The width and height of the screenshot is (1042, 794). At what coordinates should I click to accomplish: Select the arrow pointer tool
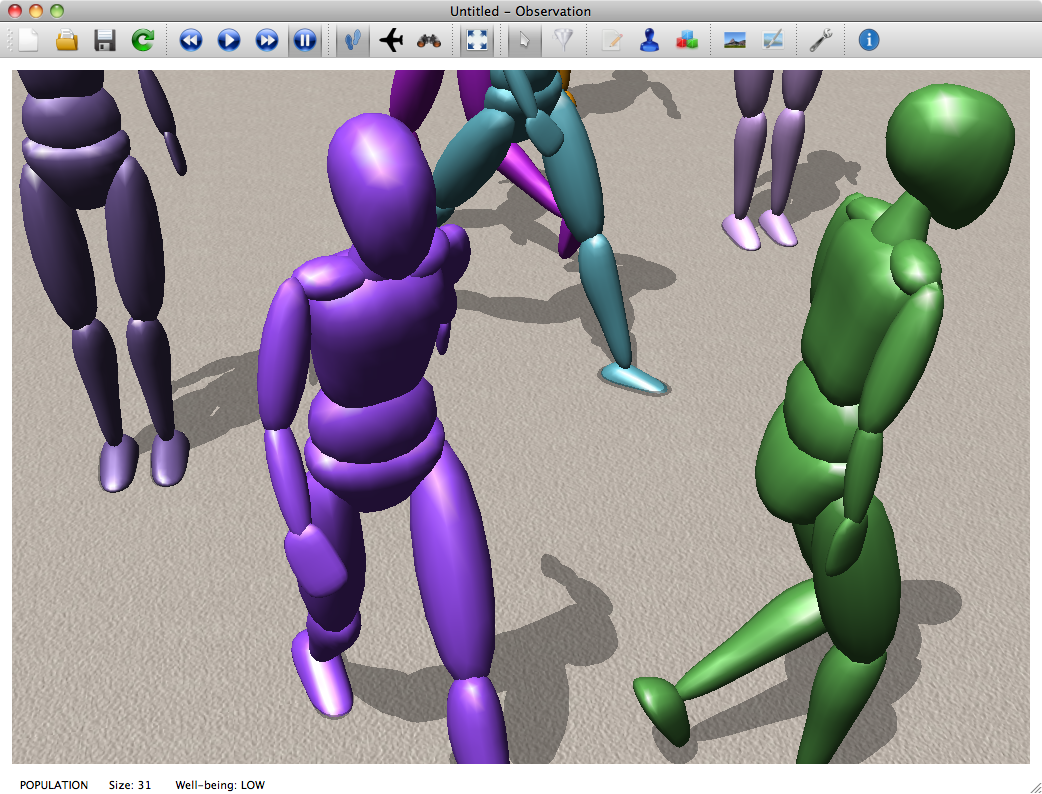point(525,40)
